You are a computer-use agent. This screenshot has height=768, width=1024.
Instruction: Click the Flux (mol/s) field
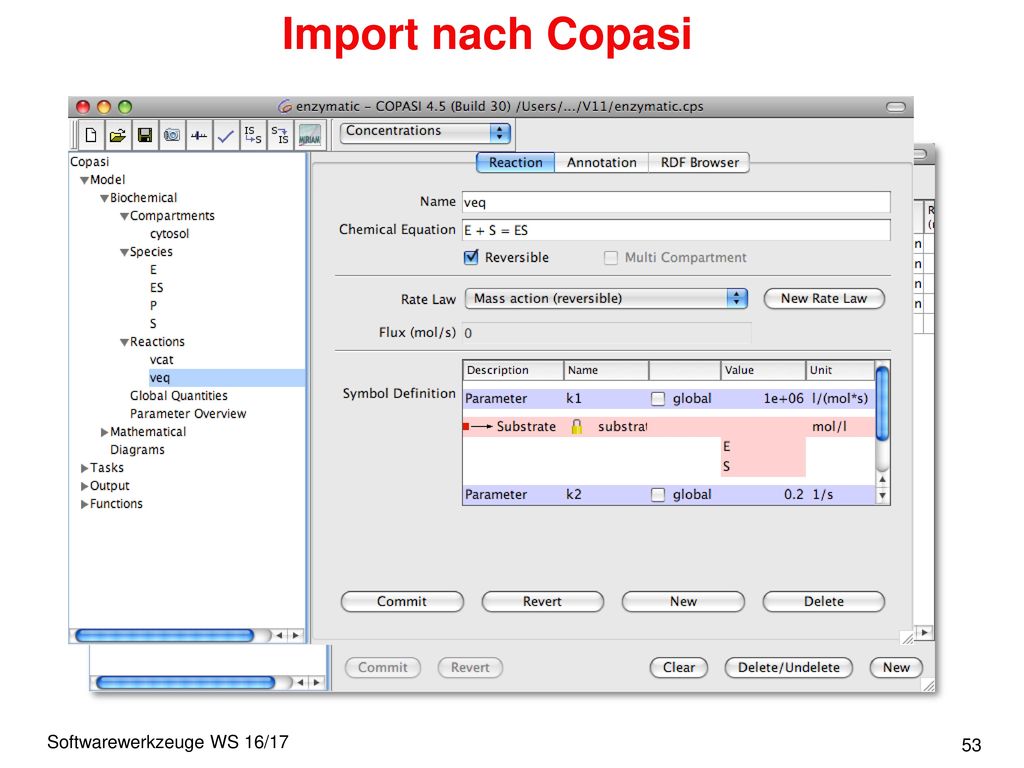pos(607,333)
